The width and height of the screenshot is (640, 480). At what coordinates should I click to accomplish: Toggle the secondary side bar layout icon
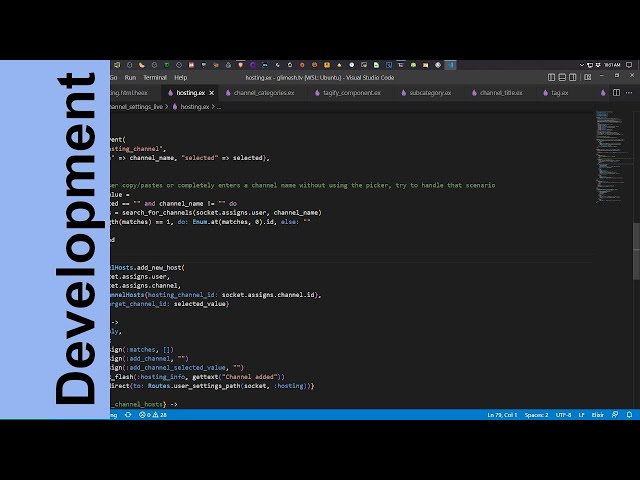coord(573,77)
